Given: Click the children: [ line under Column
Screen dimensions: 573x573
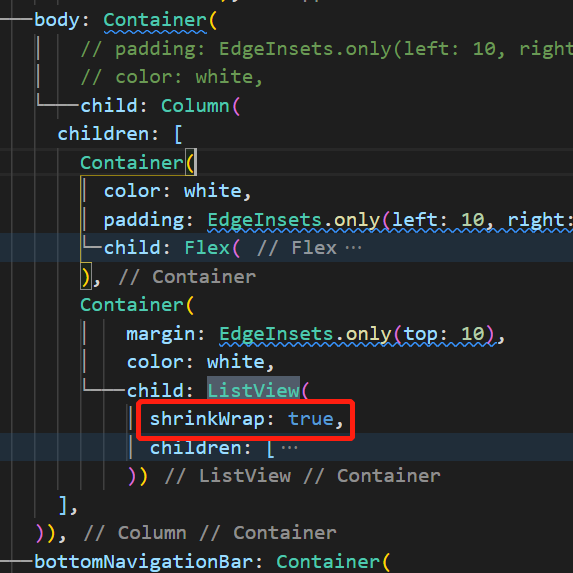Looking at the screenshot, I should click(x=120, y=134).
